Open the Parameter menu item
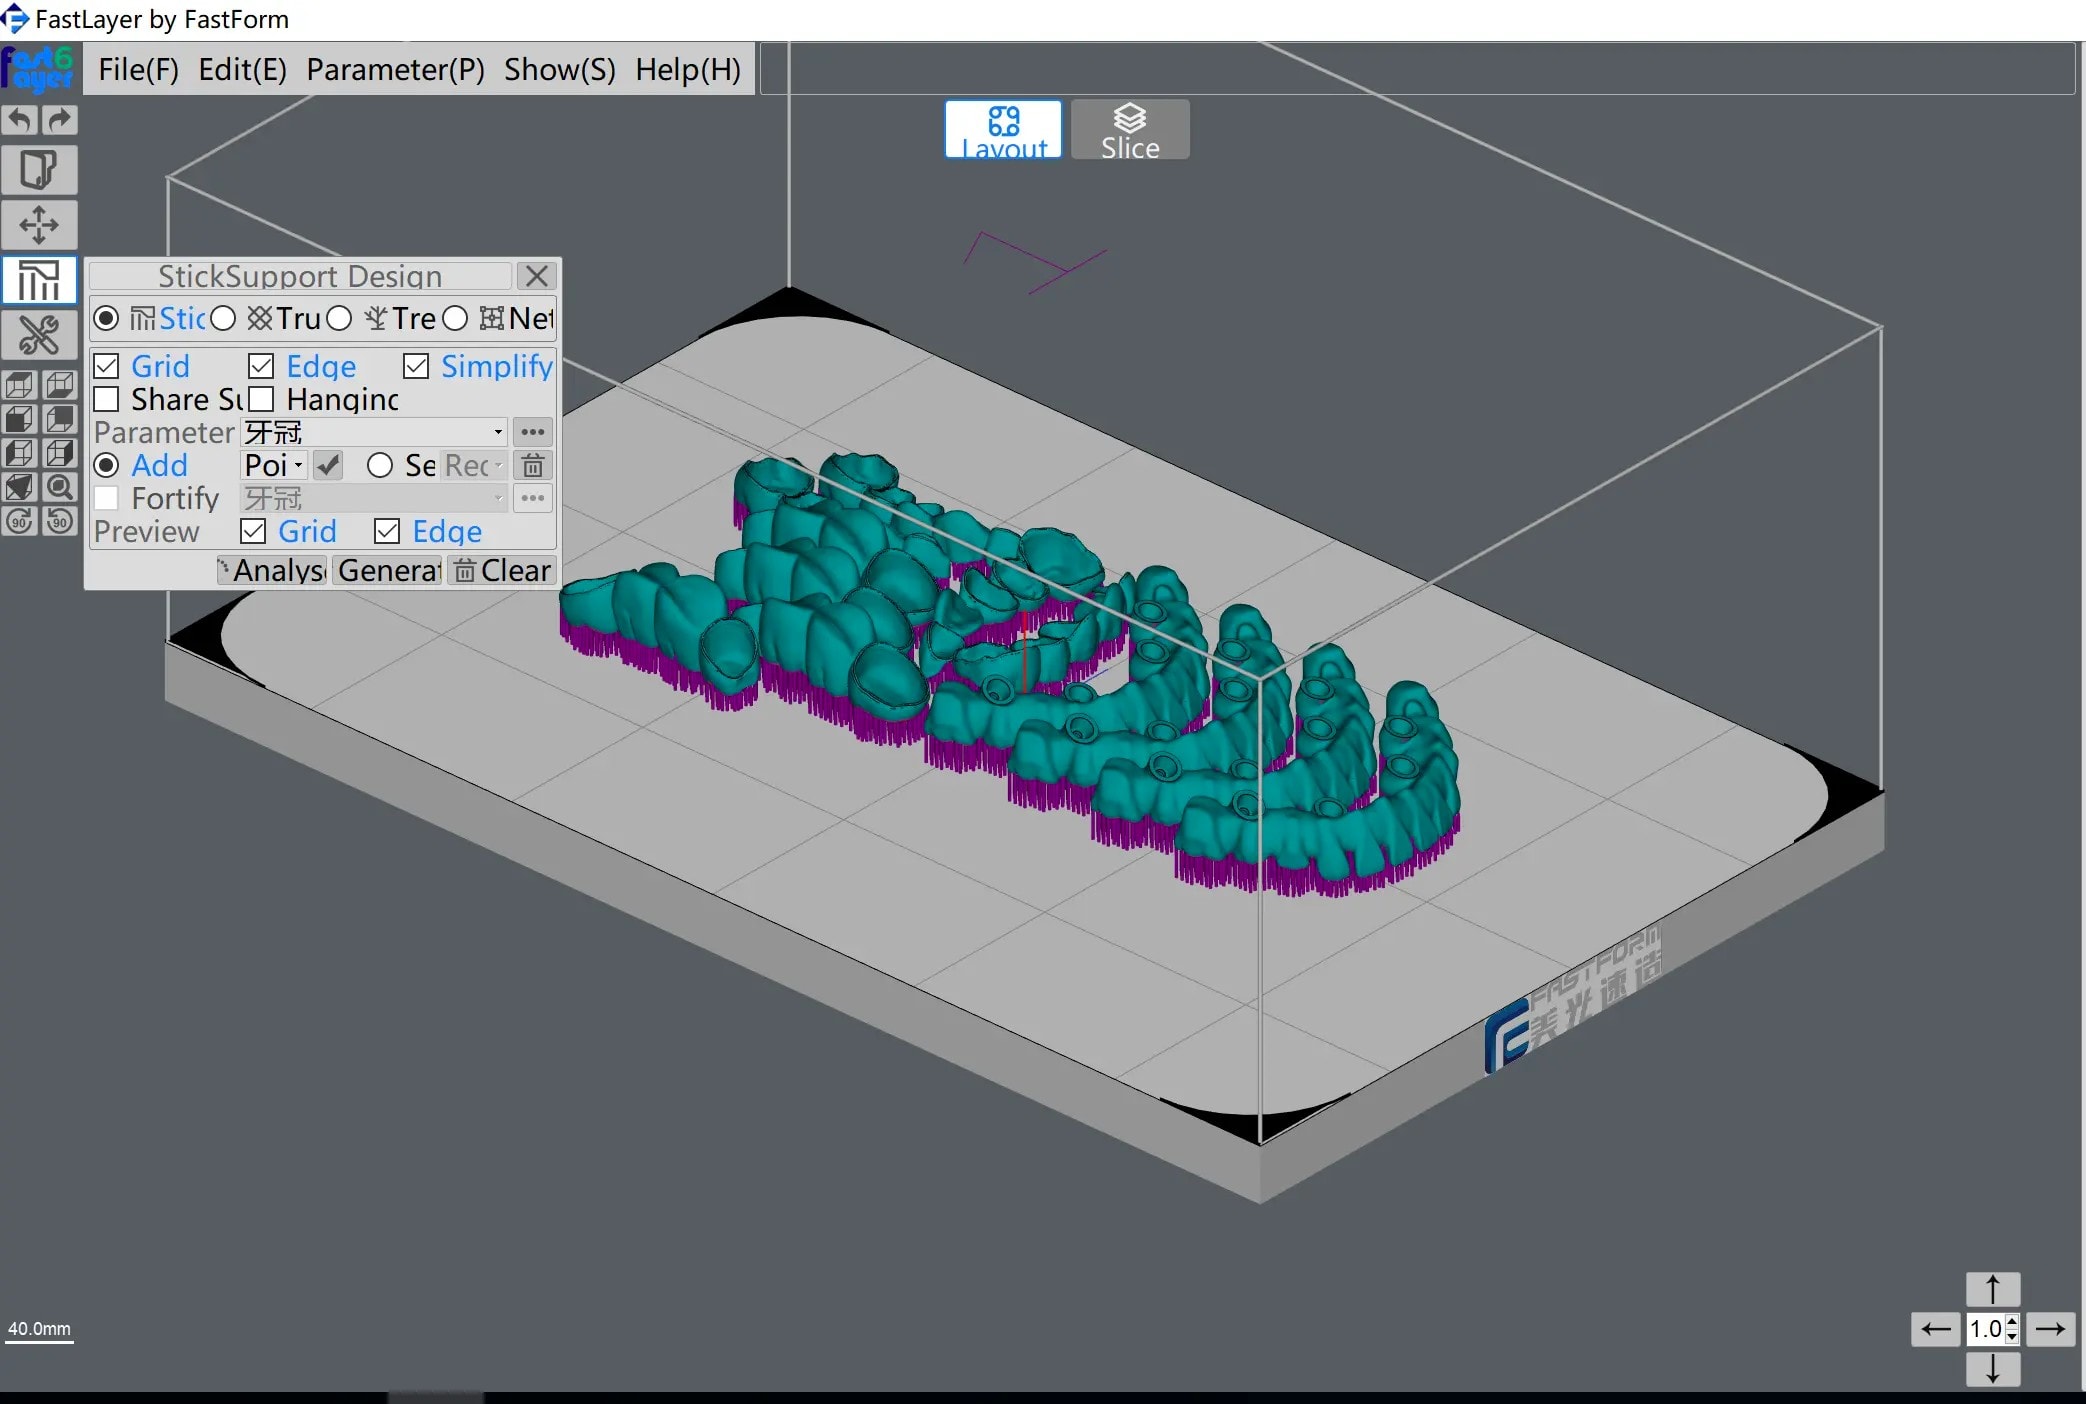This screenshot has height=1404, width=2086. coord(395,67)
